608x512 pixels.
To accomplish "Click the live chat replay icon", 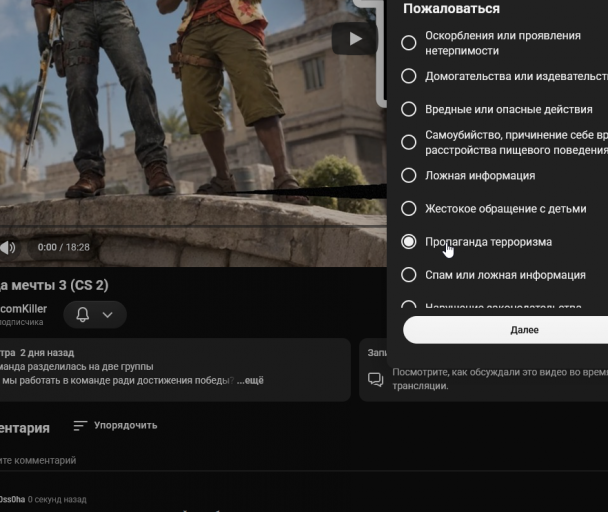I will click(375, 379).
